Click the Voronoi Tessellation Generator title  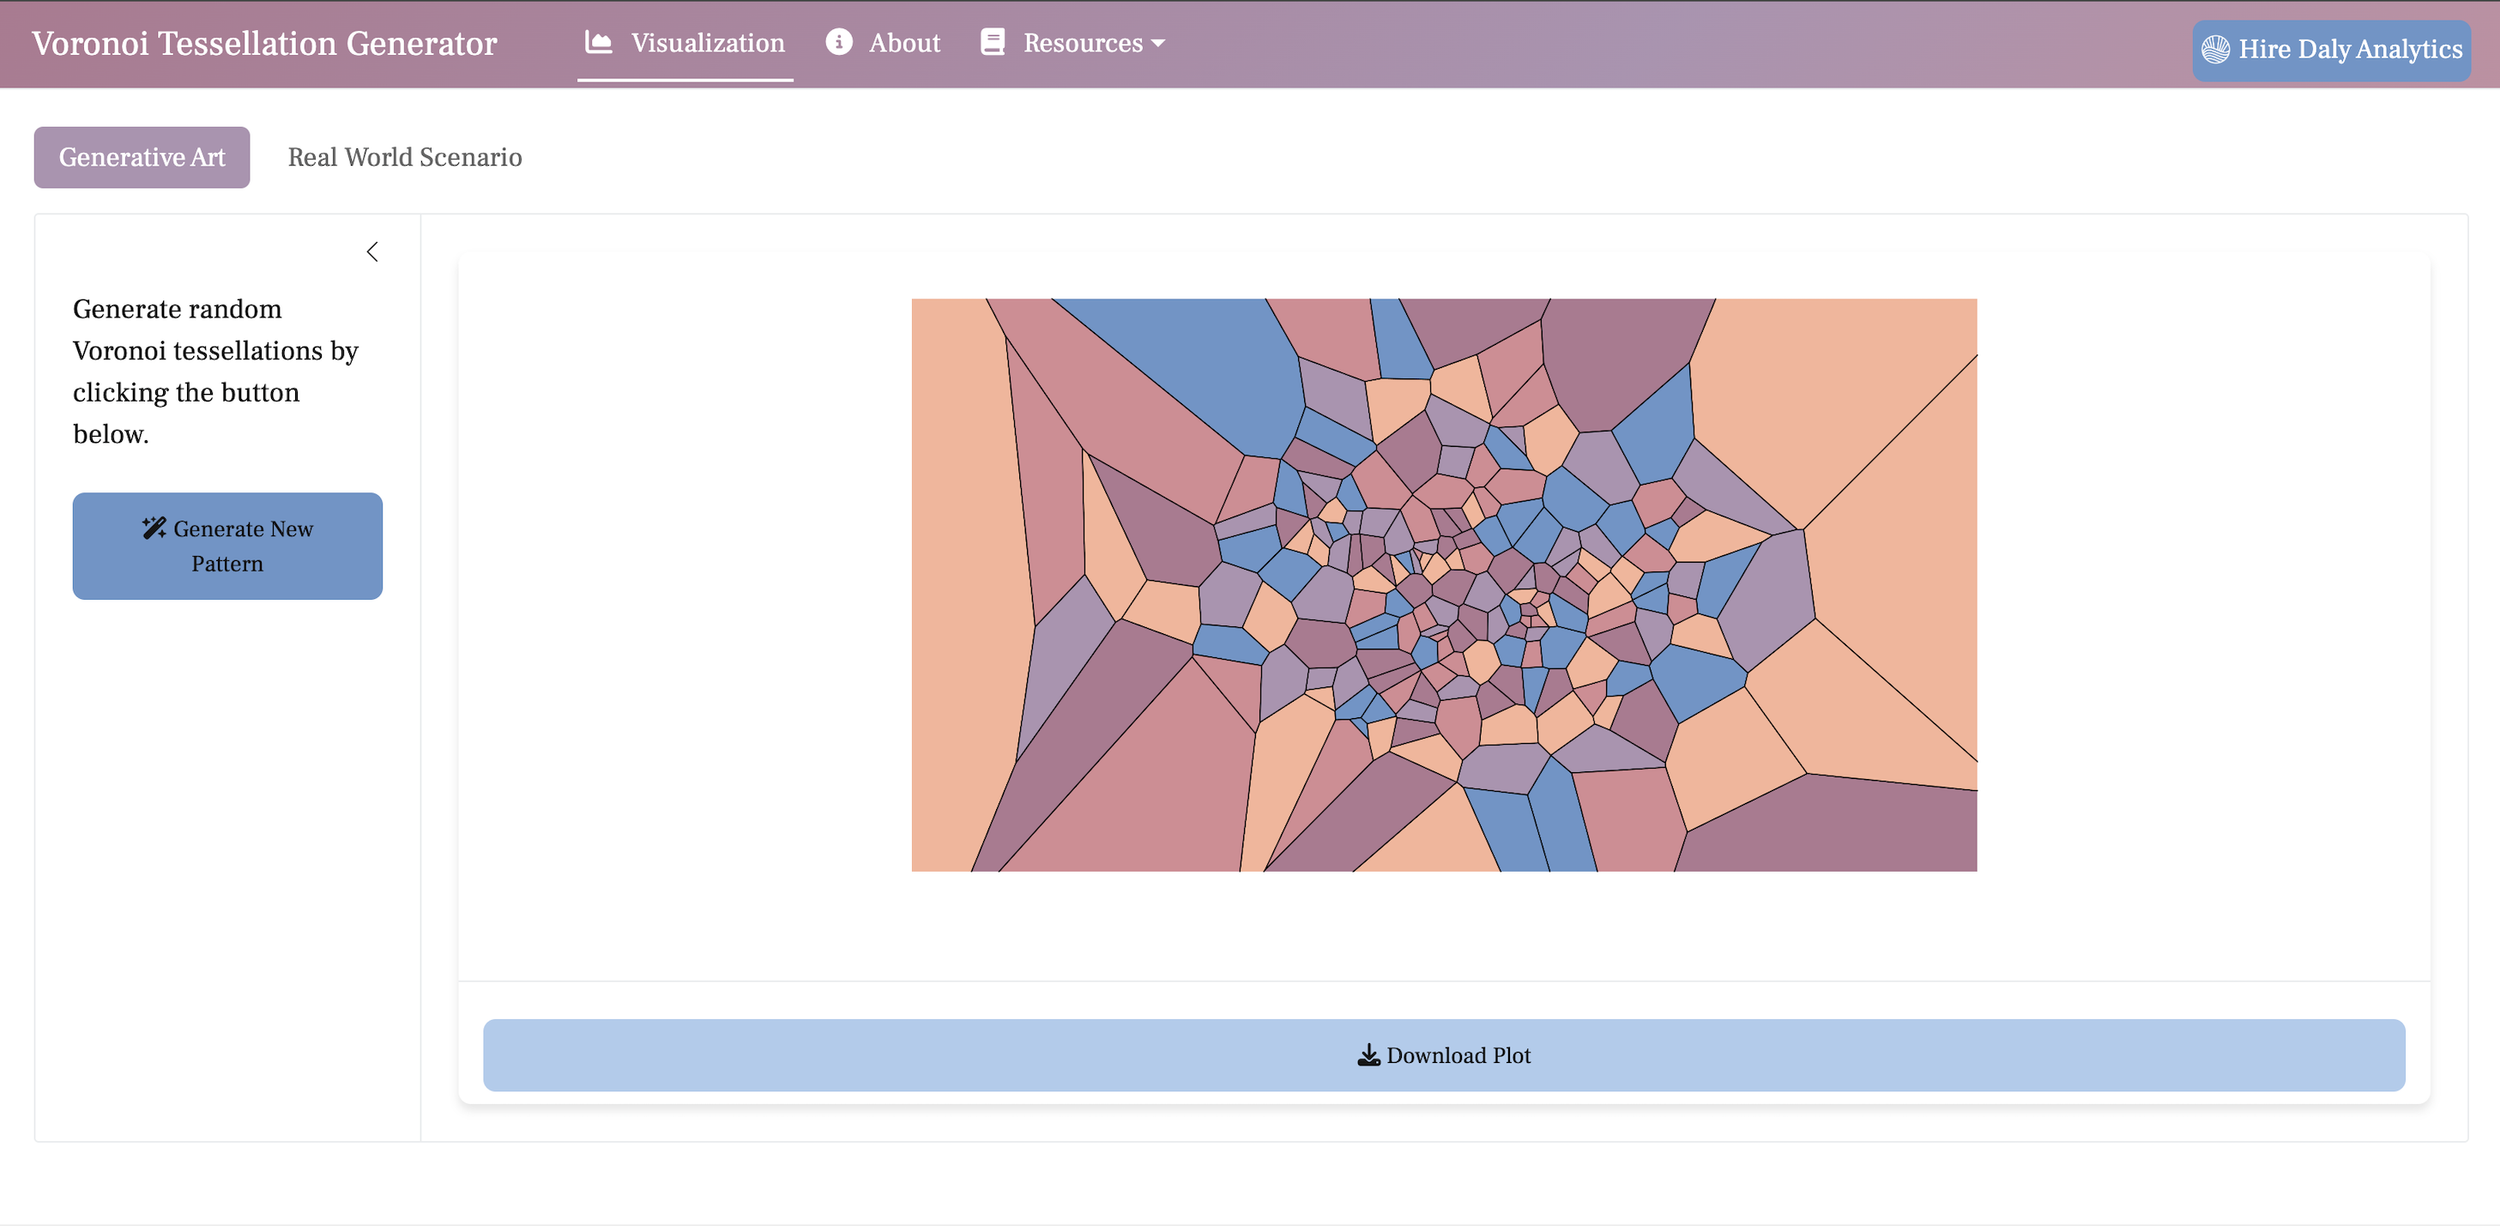point(263,43)
